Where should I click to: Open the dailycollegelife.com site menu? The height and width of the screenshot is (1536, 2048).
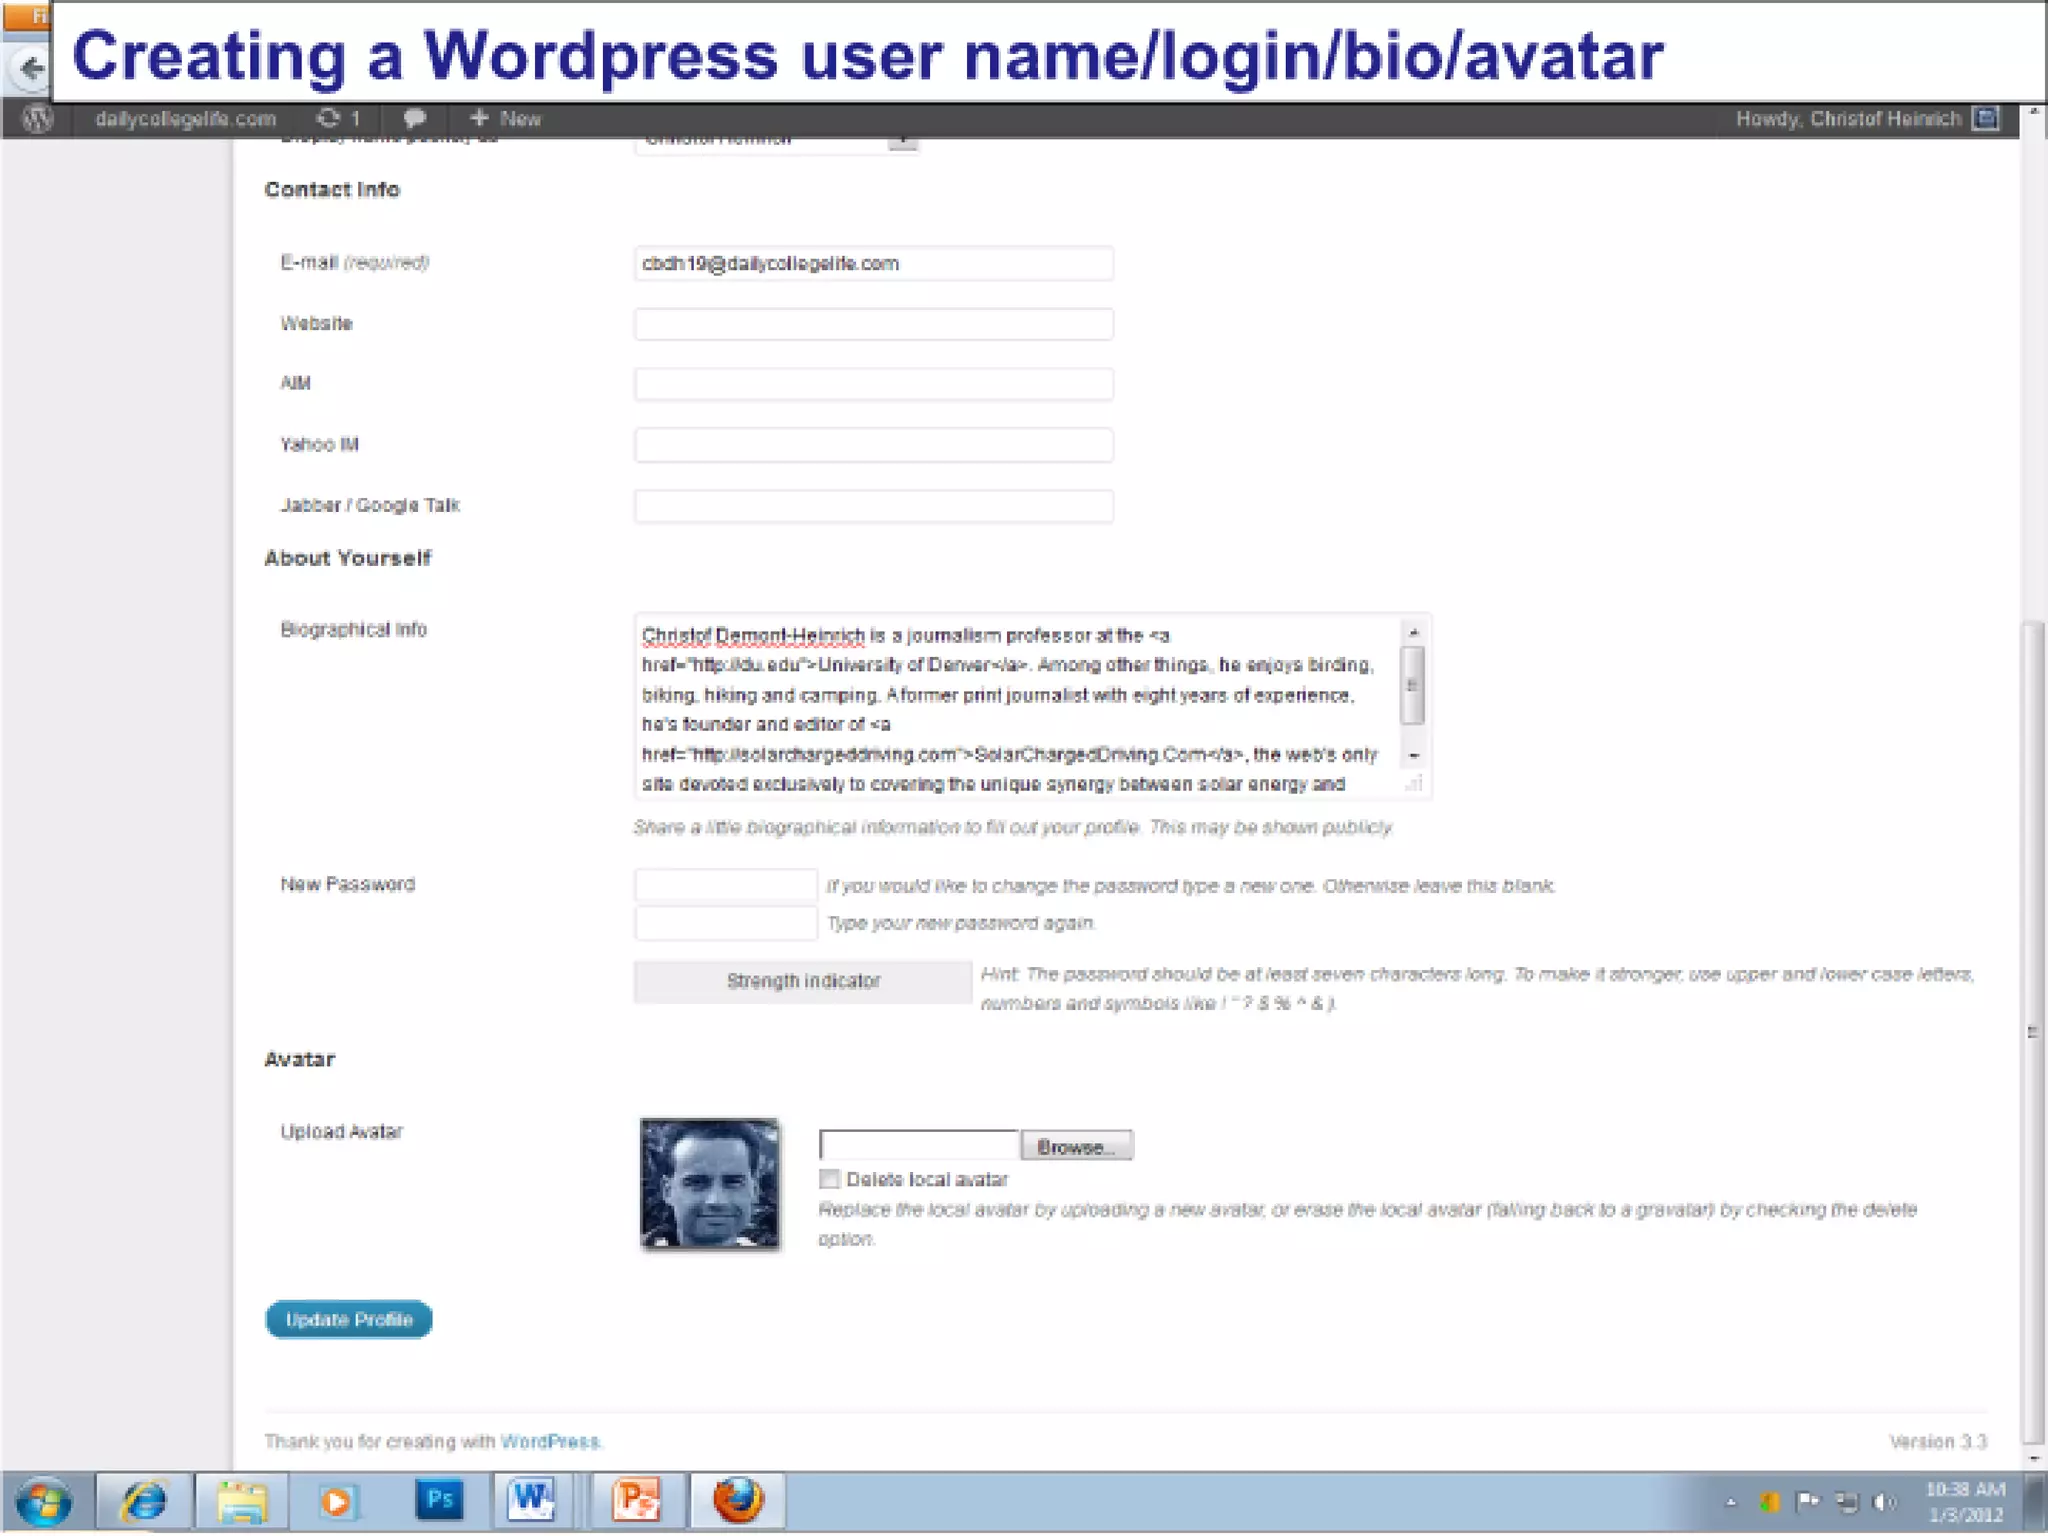[185, 119]
